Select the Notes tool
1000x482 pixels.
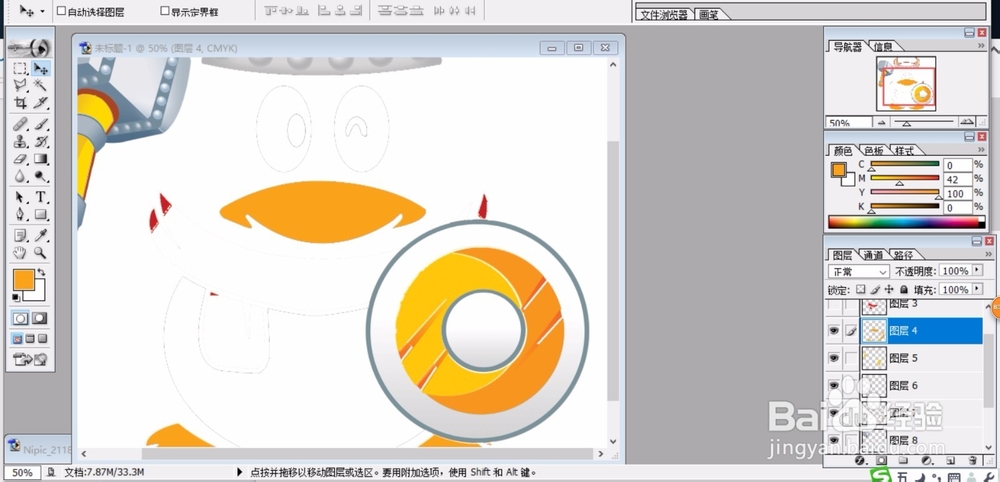coord(20,235)
